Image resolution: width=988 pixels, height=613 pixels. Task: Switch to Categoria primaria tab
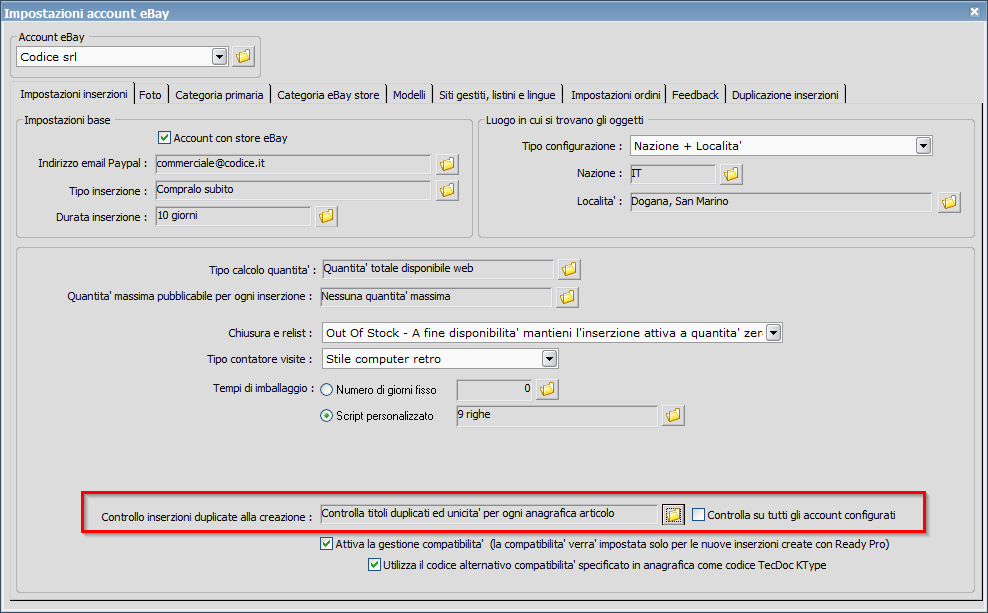(x=219, y=95)
